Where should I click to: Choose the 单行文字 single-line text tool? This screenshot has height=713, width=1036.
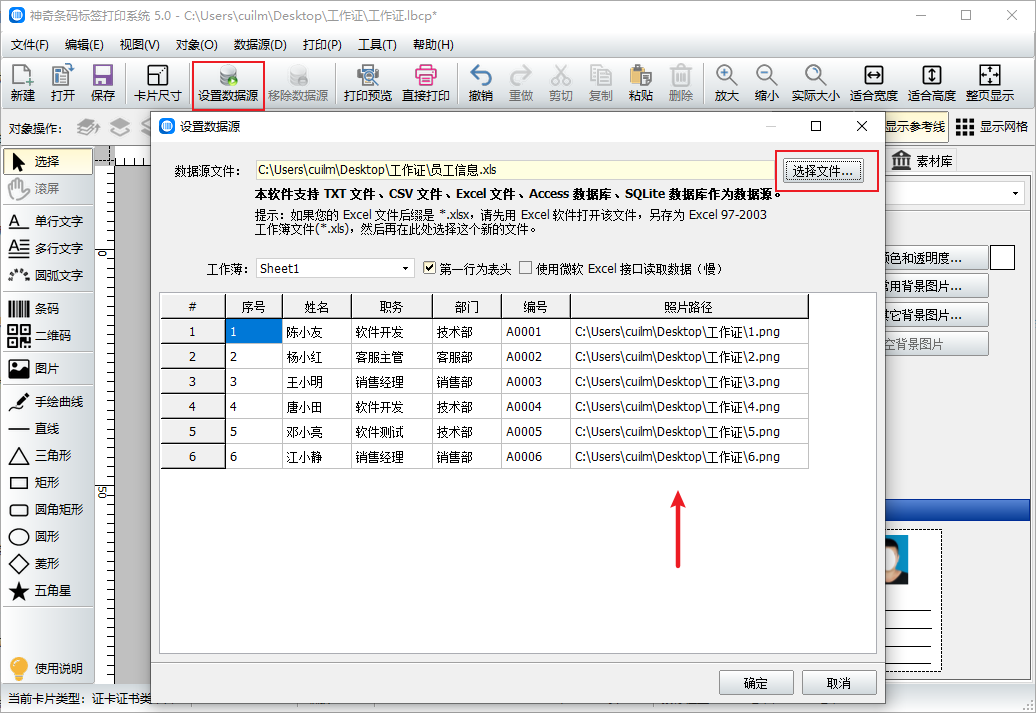(48, 221)
